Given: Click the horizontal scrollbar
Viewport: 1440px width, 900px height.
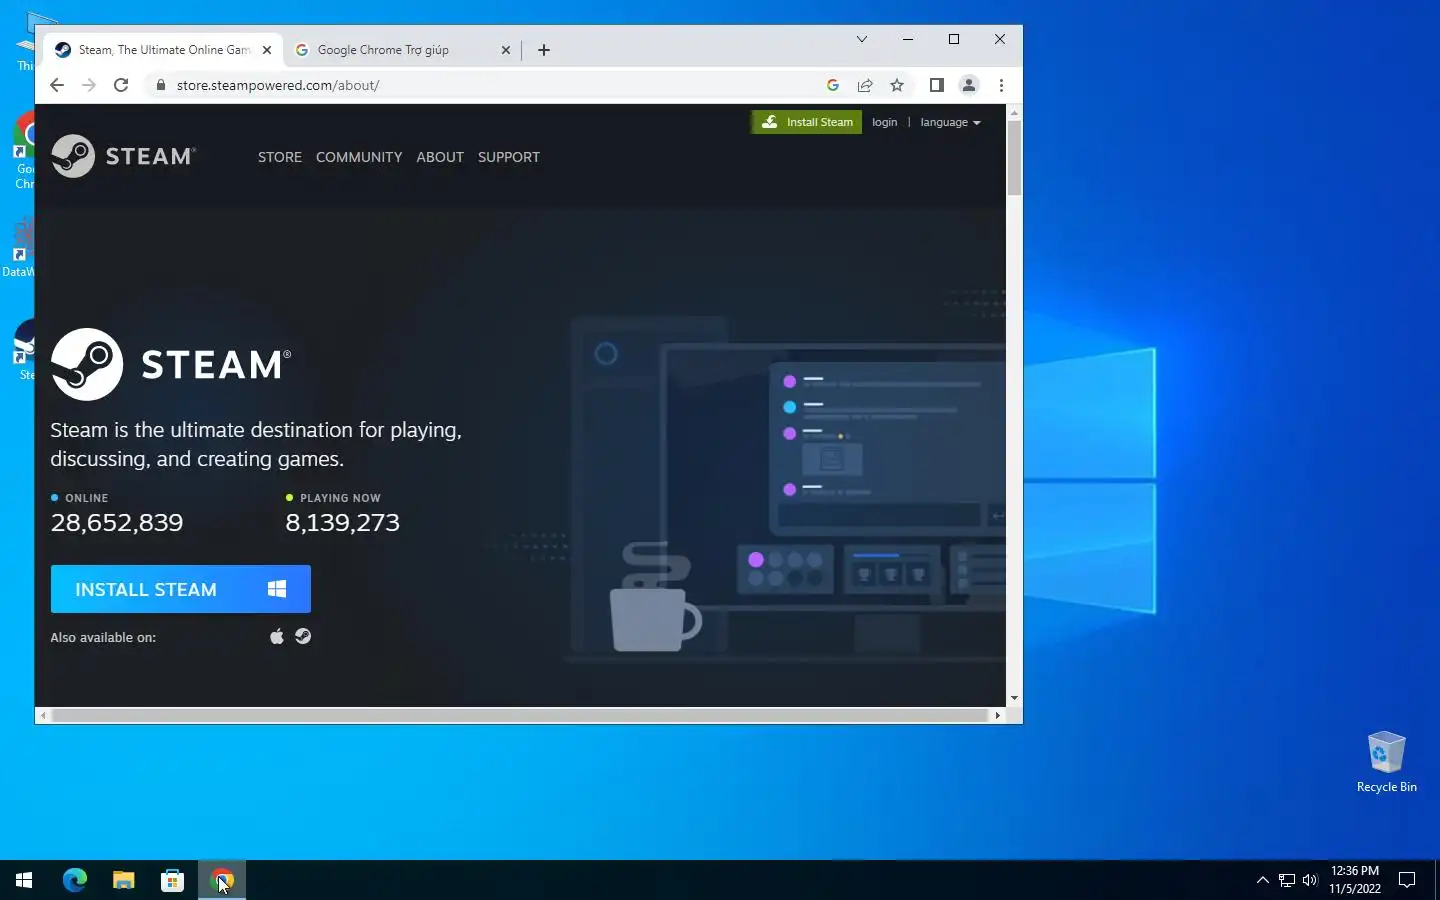Looking at the screenshot, I should click(x=520, y=715).
